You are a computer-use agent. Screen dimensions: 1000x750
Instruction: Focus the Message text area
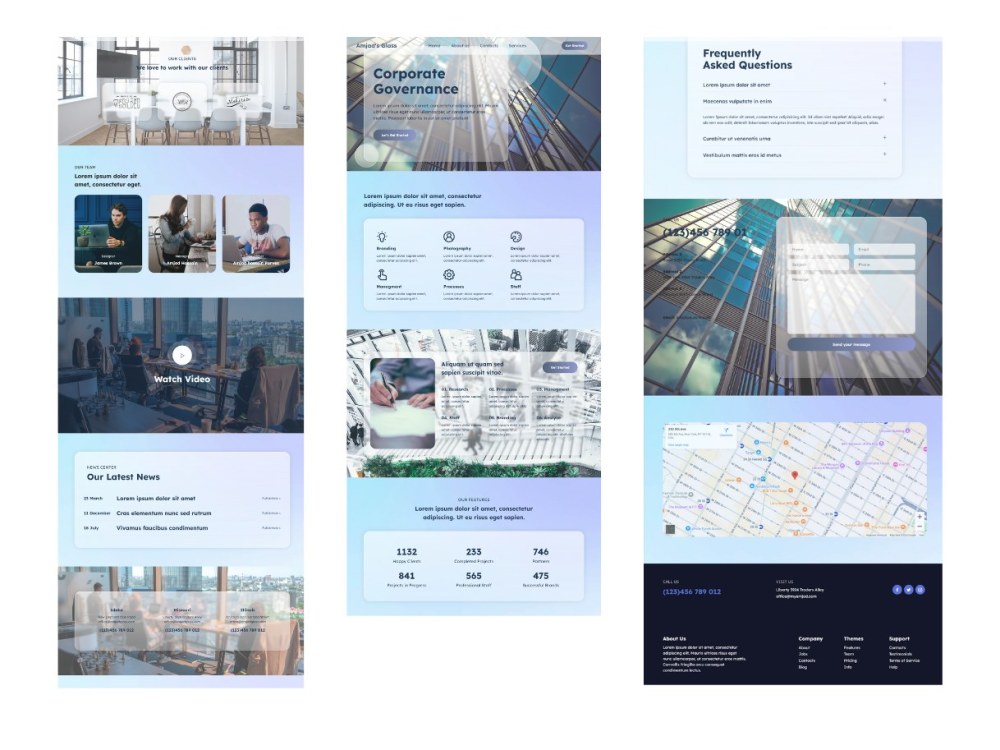[x=851, y=304]
